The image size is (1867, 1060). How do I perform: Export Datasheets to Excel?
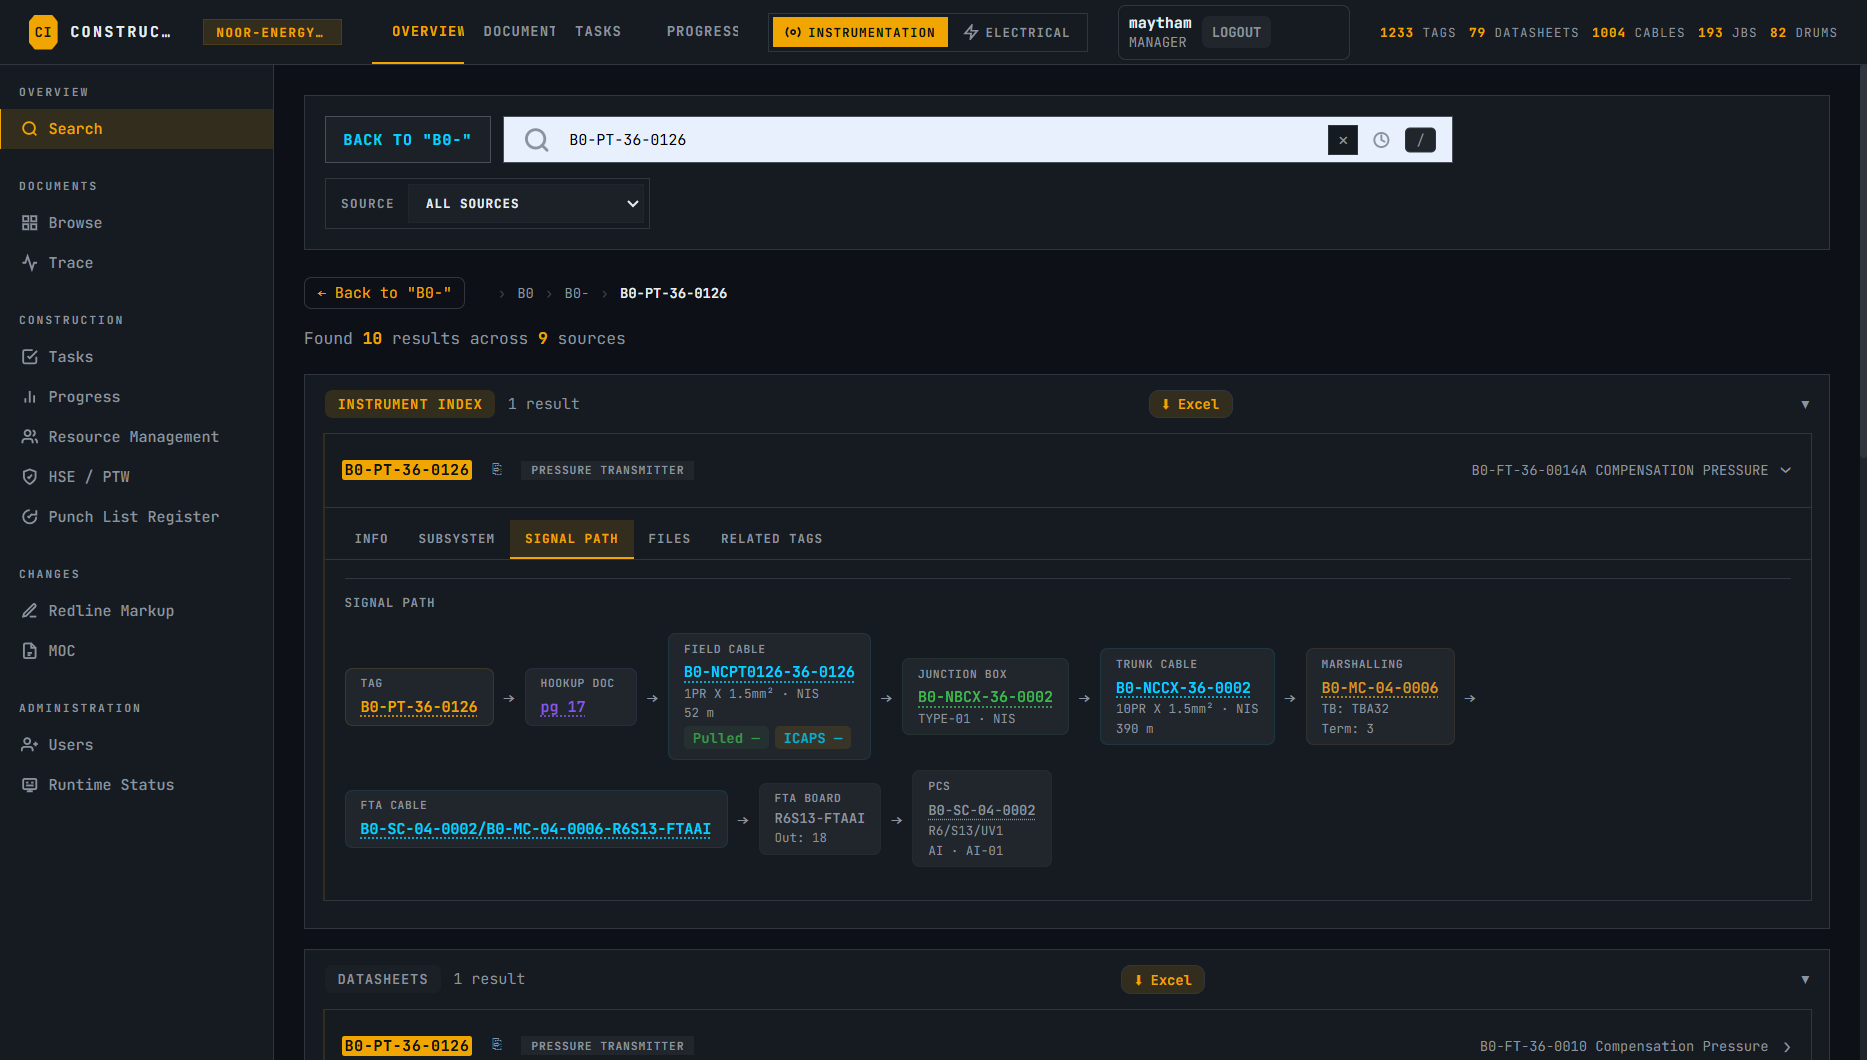[1162, 980]
